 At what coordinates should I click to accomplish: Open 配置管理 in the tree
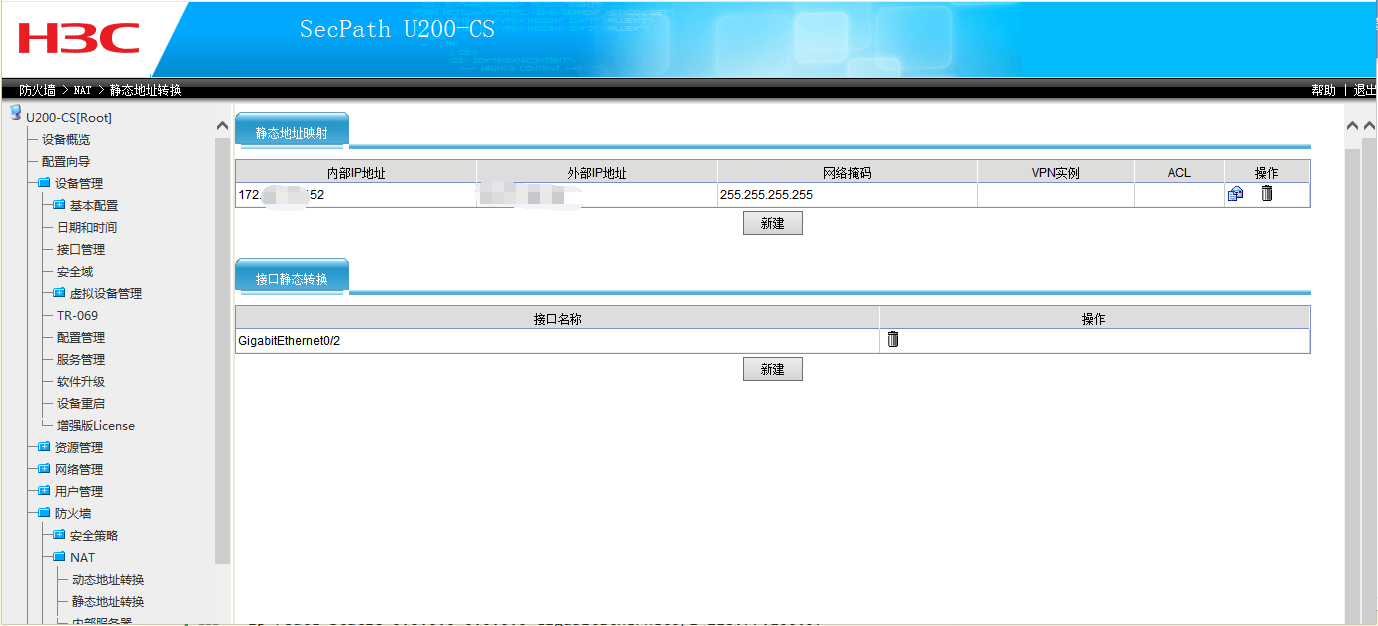81,337
